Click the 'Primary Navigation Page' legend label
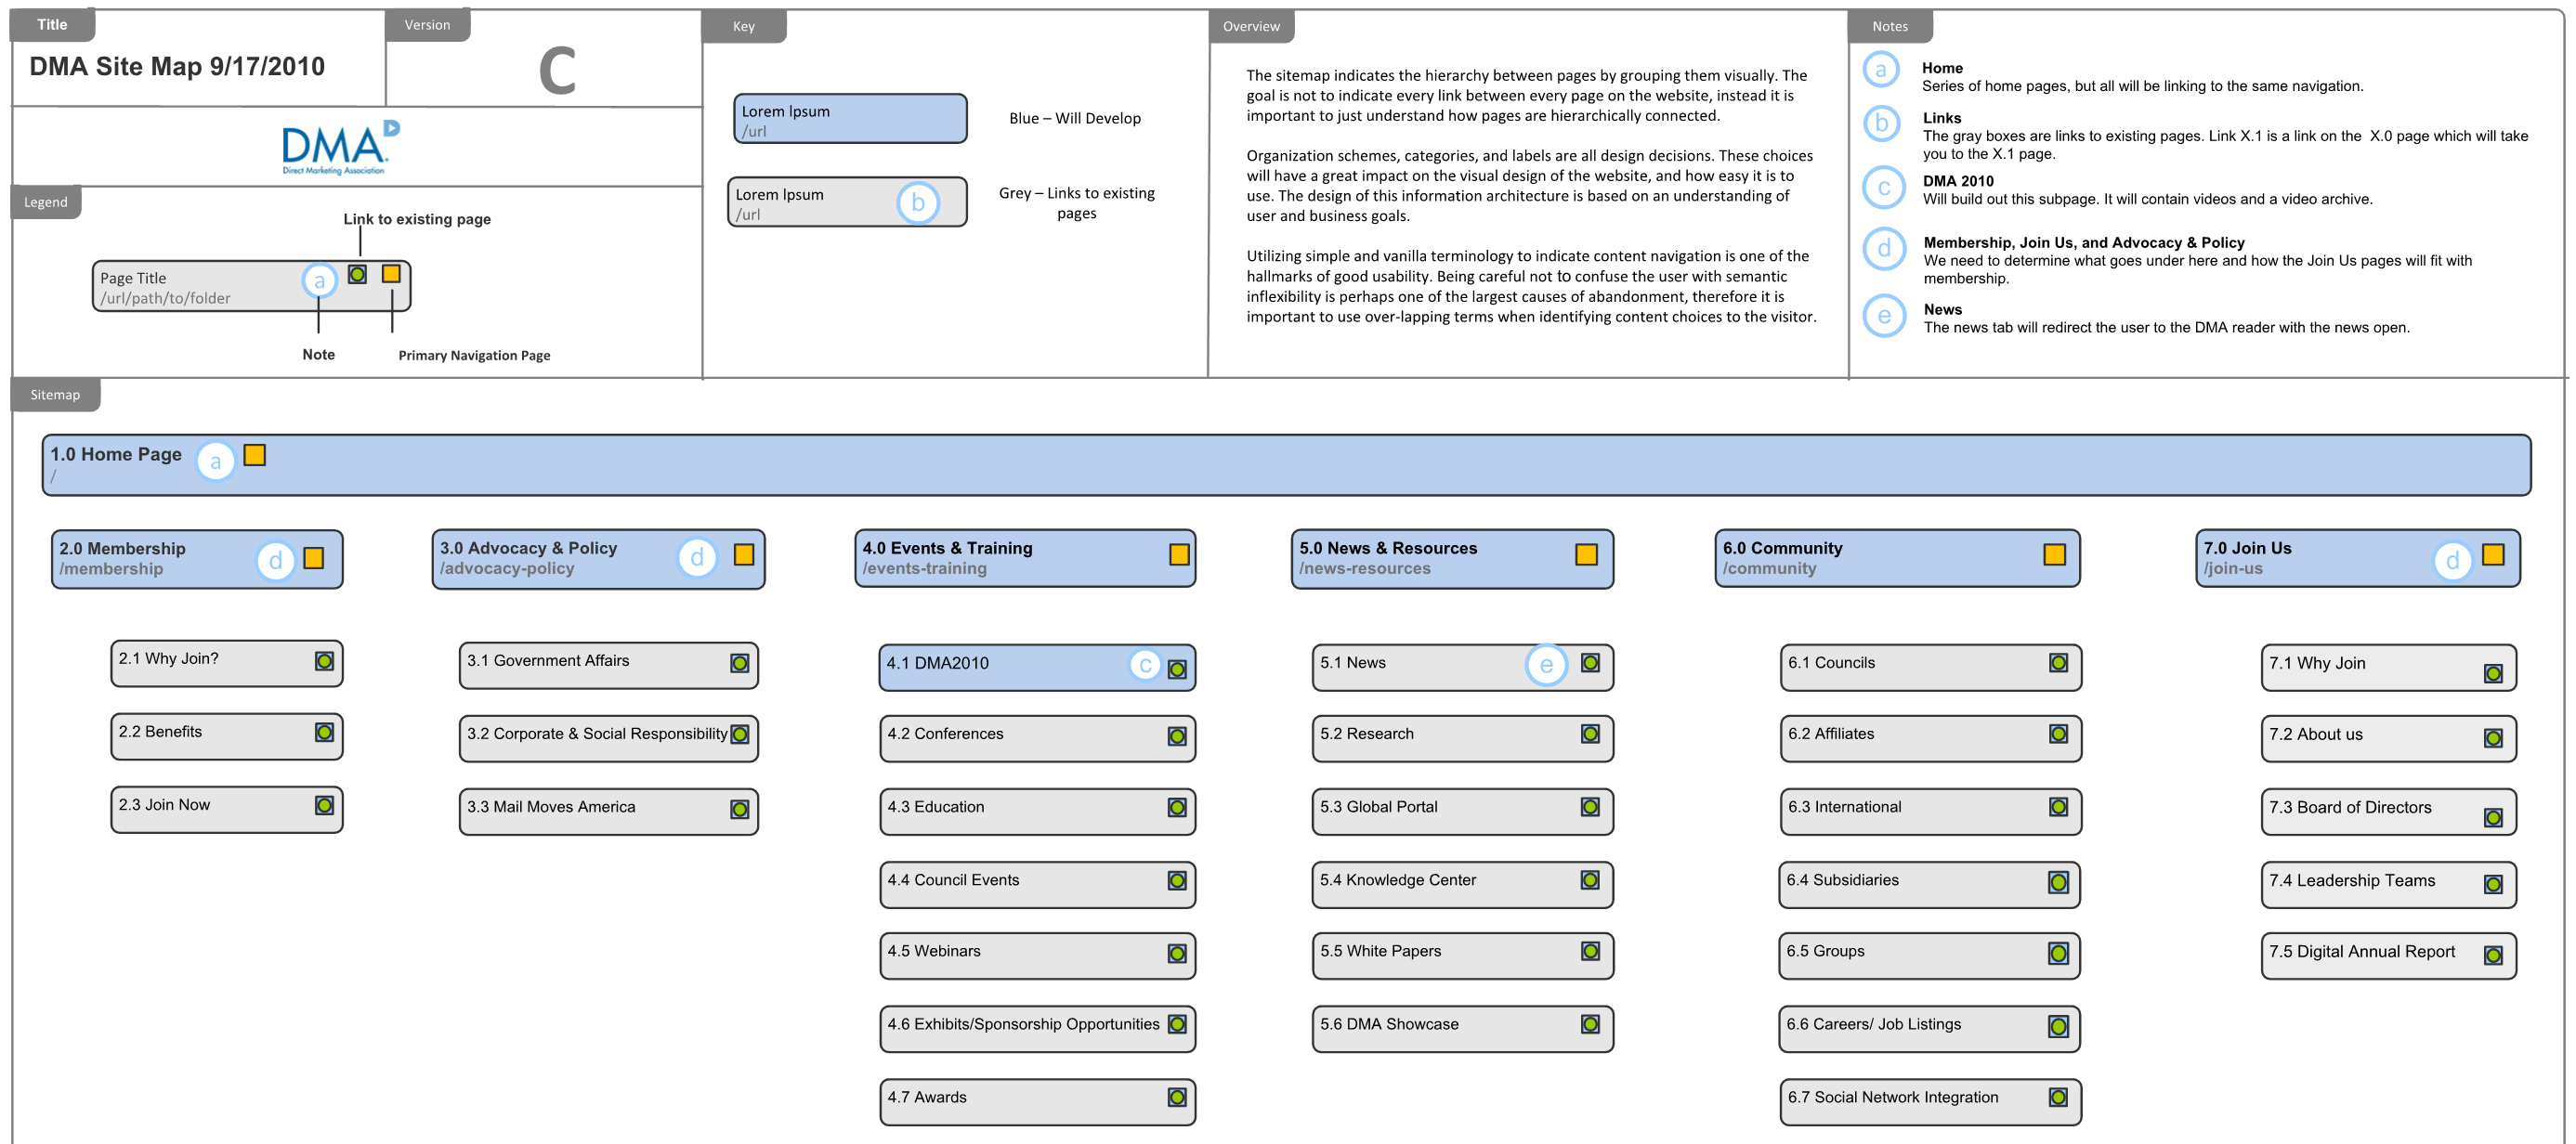Screen dimensions: 2576x1144 tap(474, 355)
